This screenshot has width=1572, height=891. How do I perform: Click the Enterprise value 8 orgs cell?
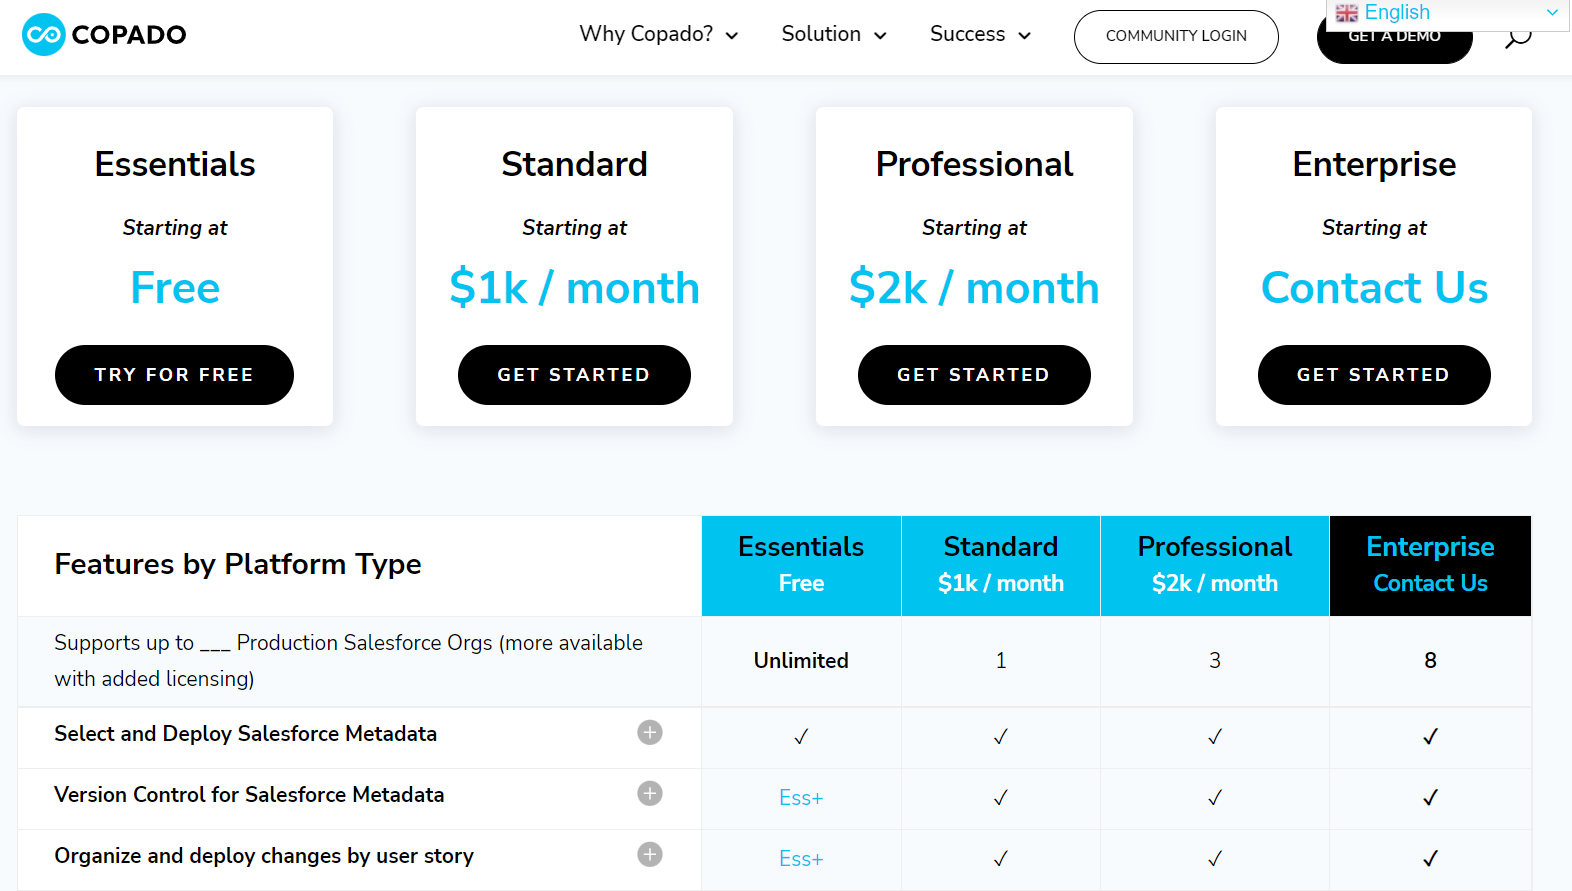click(1430, 661)
